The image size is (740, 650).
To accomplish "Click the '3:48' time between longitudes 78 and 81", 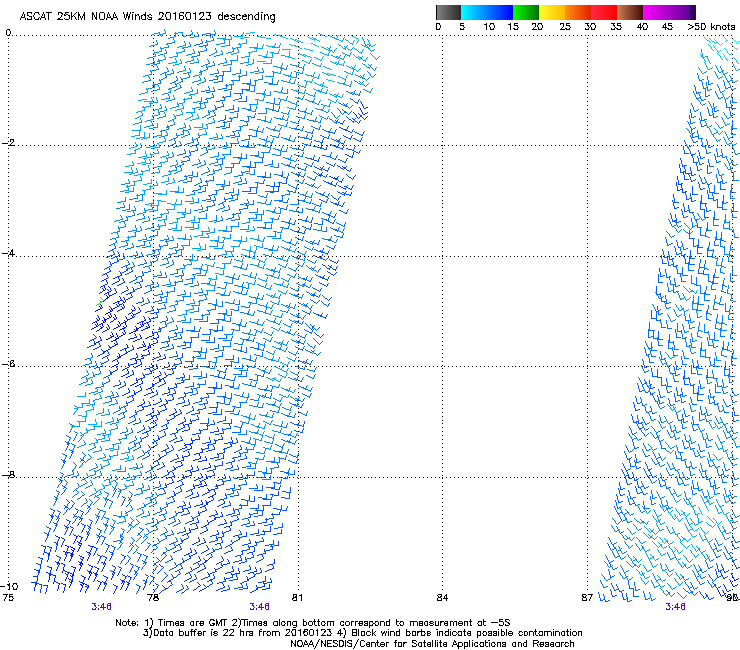I will (260, 607).
